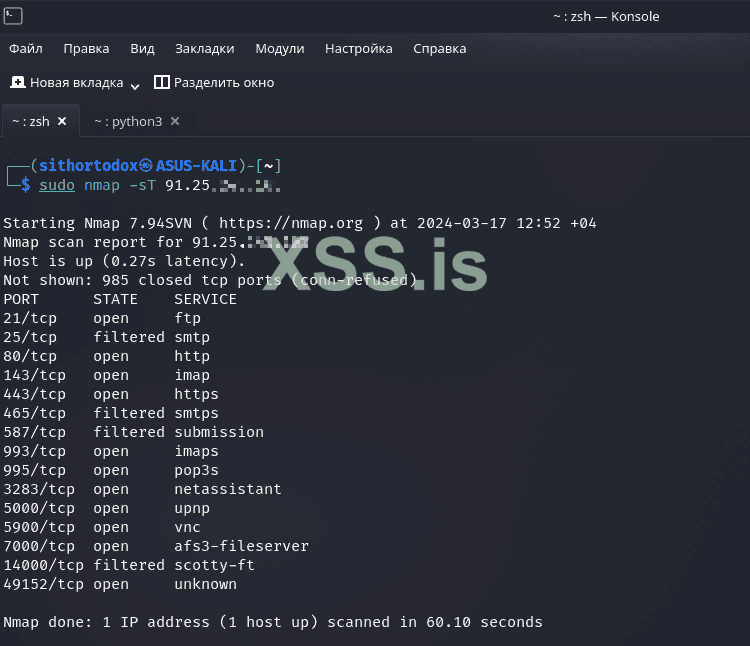Click the afs3-fileserver service name
The height and width of the screenshot is (646, 750).
(242, 546)
